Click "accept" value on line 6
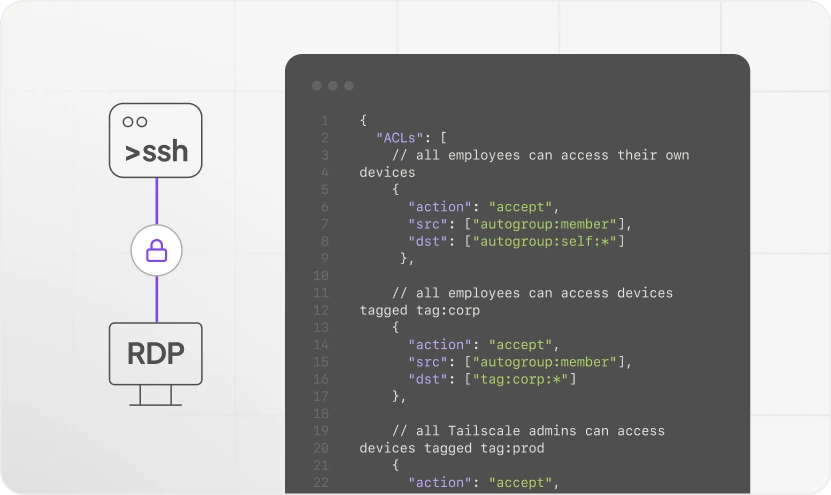 [x=520, y=207]
